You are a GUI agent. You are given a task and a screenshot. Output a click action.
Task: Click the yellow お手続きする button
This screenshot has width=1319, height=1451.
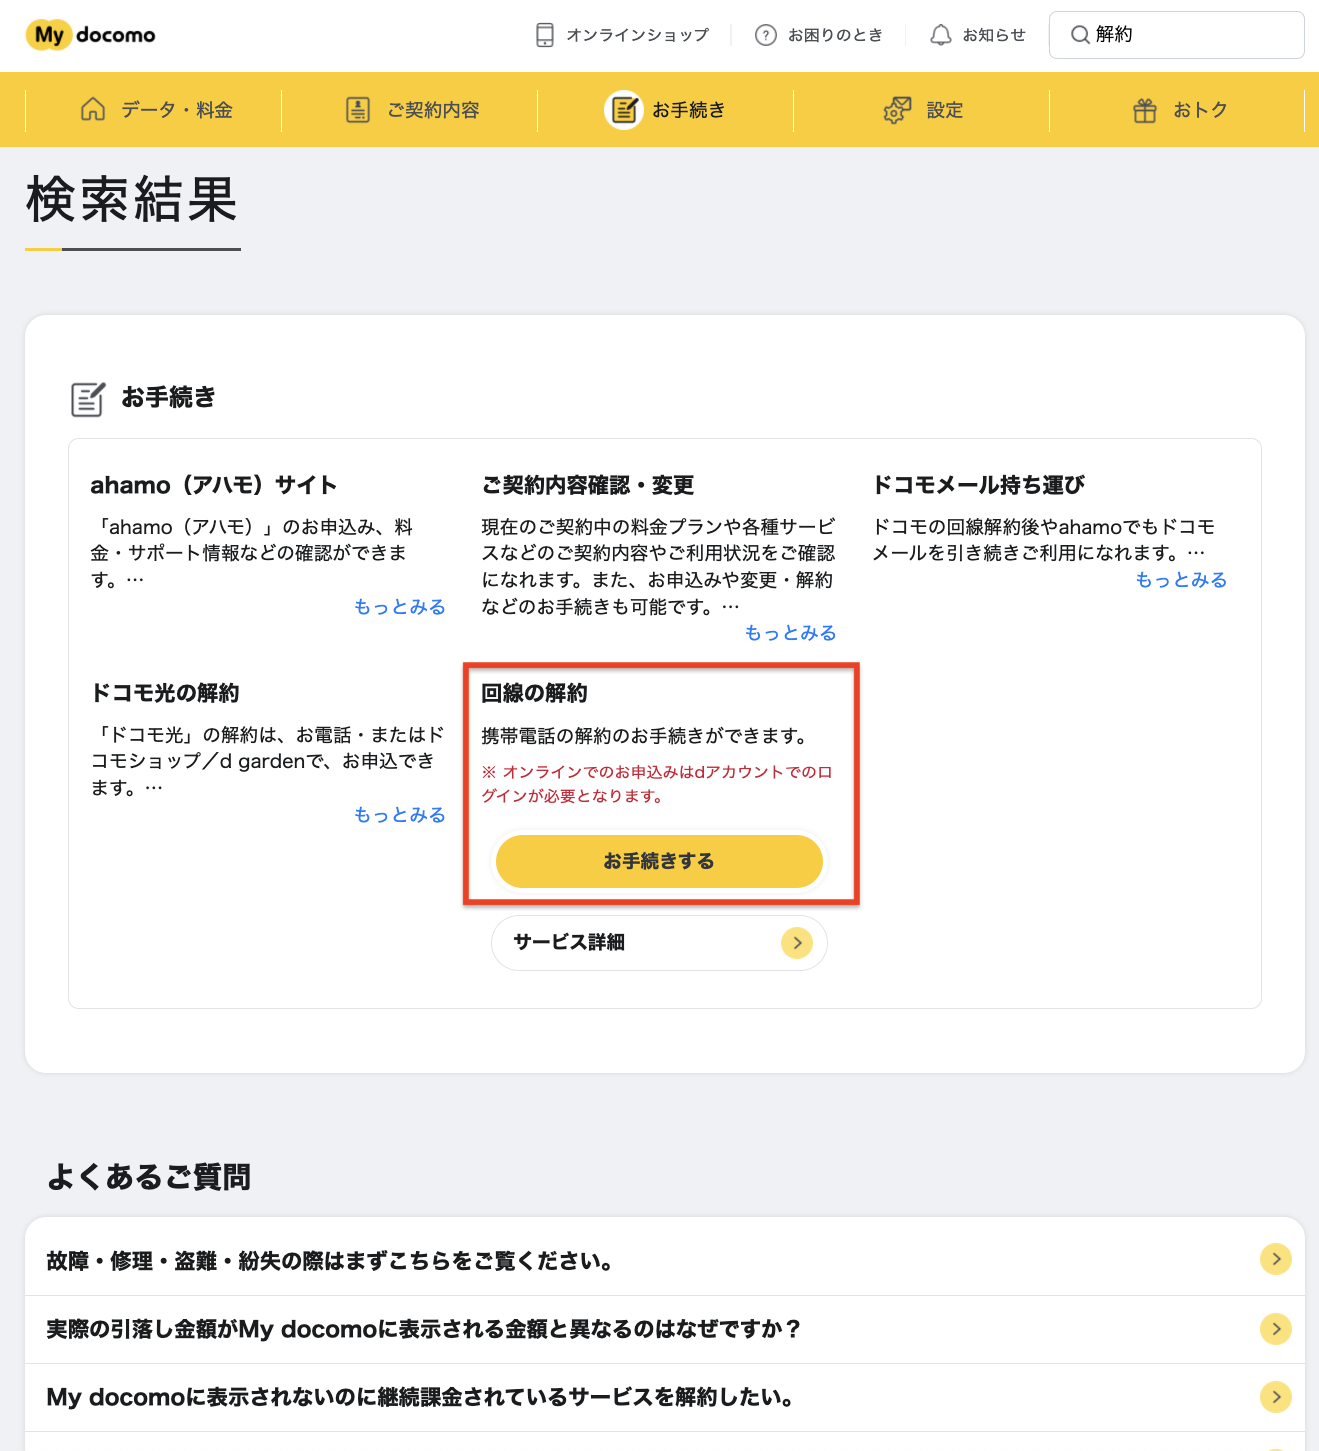tap(659, 861)
